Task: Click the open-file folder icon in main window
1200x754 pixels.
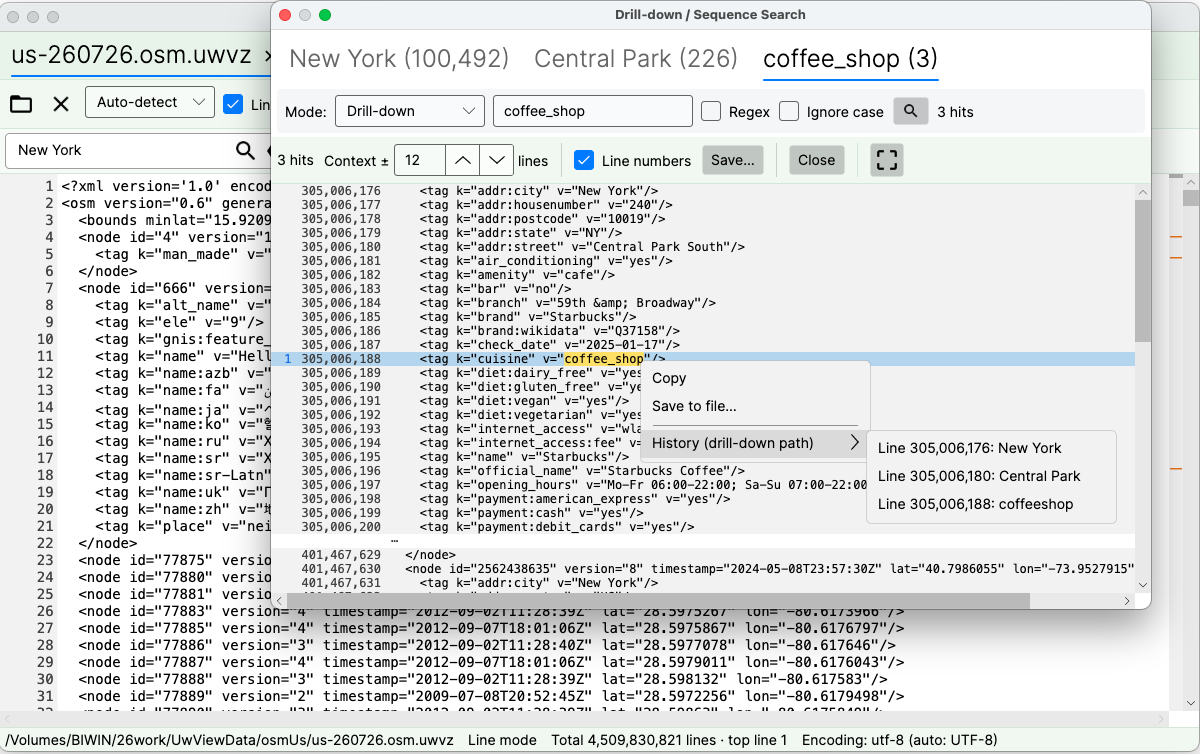Action: coord(21,104)
